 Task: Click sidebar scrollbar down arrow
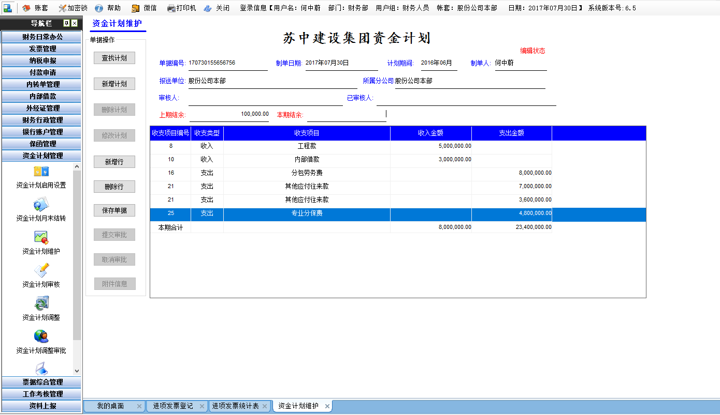tap(77, 371)
